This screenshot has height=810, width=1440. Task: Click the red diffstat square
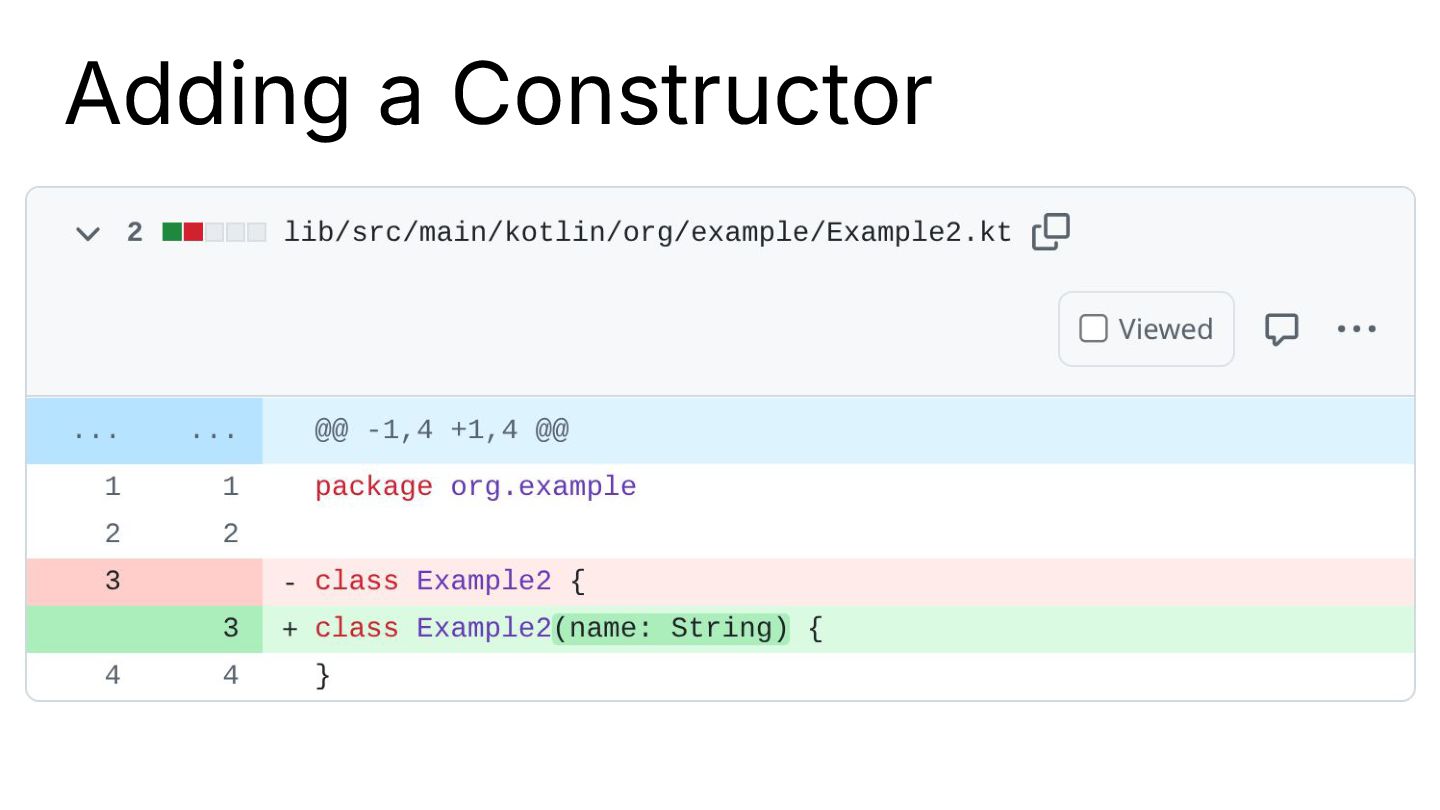(x=193, y=233)
